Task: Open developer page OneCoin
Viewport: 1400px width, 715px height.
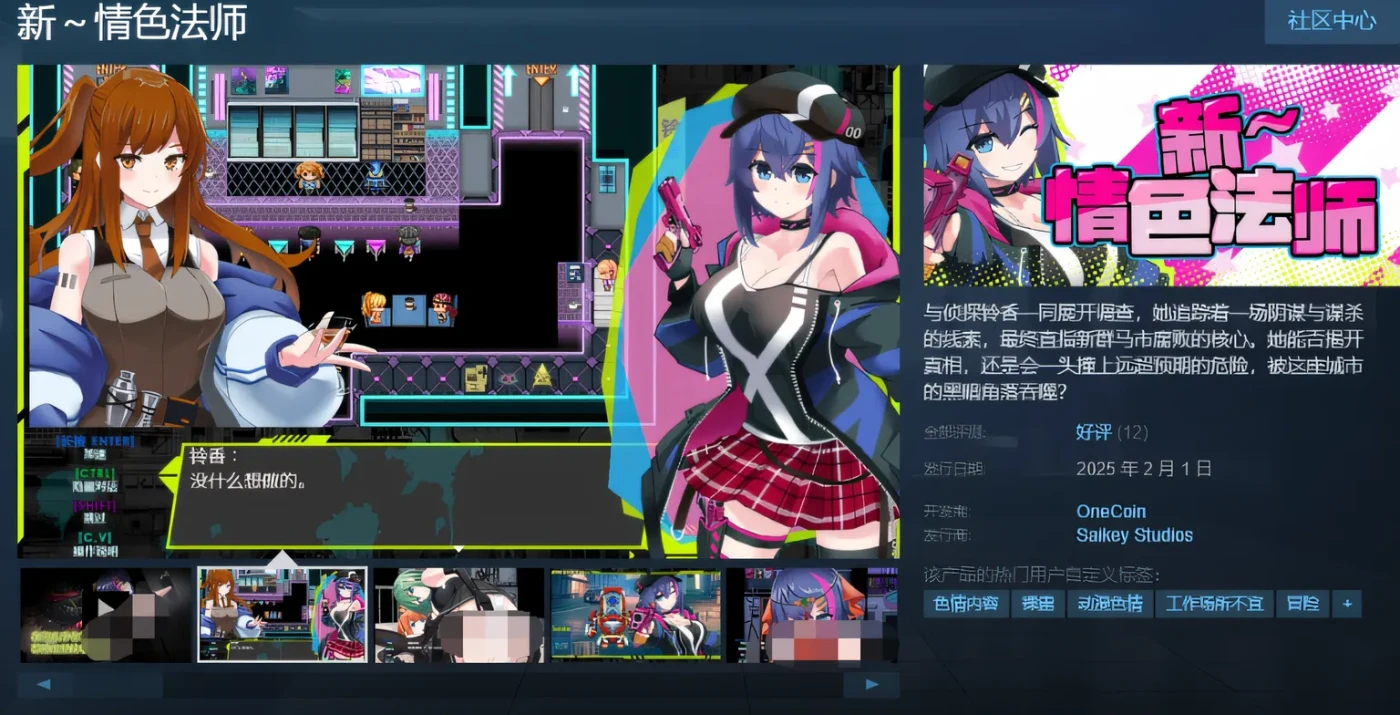Action: point(1111,511)
